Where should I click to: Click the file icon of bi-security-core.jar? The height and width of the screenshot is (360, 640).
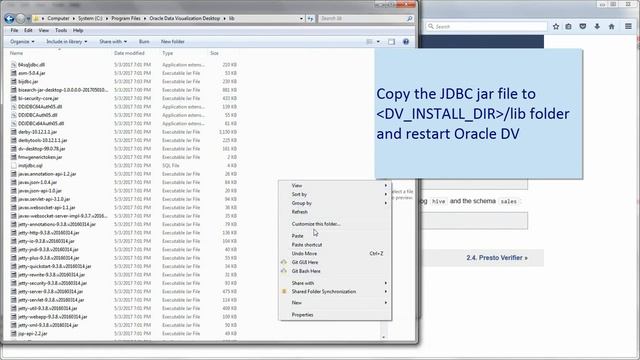pos(13,98)
